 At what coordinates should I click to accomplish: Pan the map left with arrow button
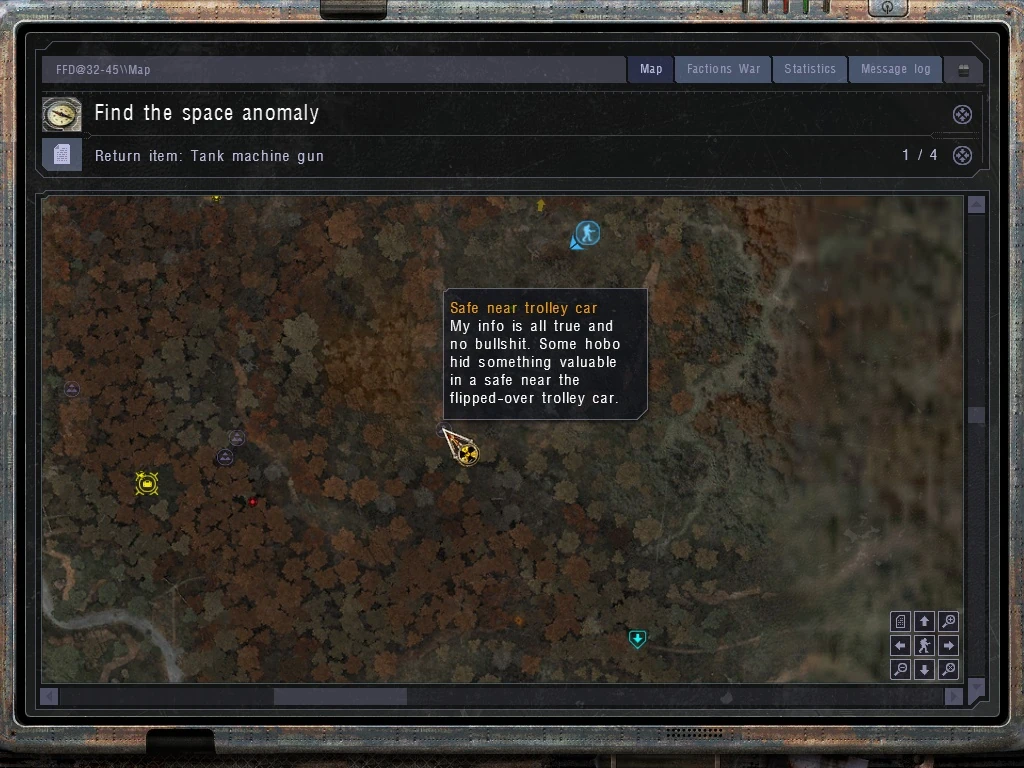tap(900, 645)
